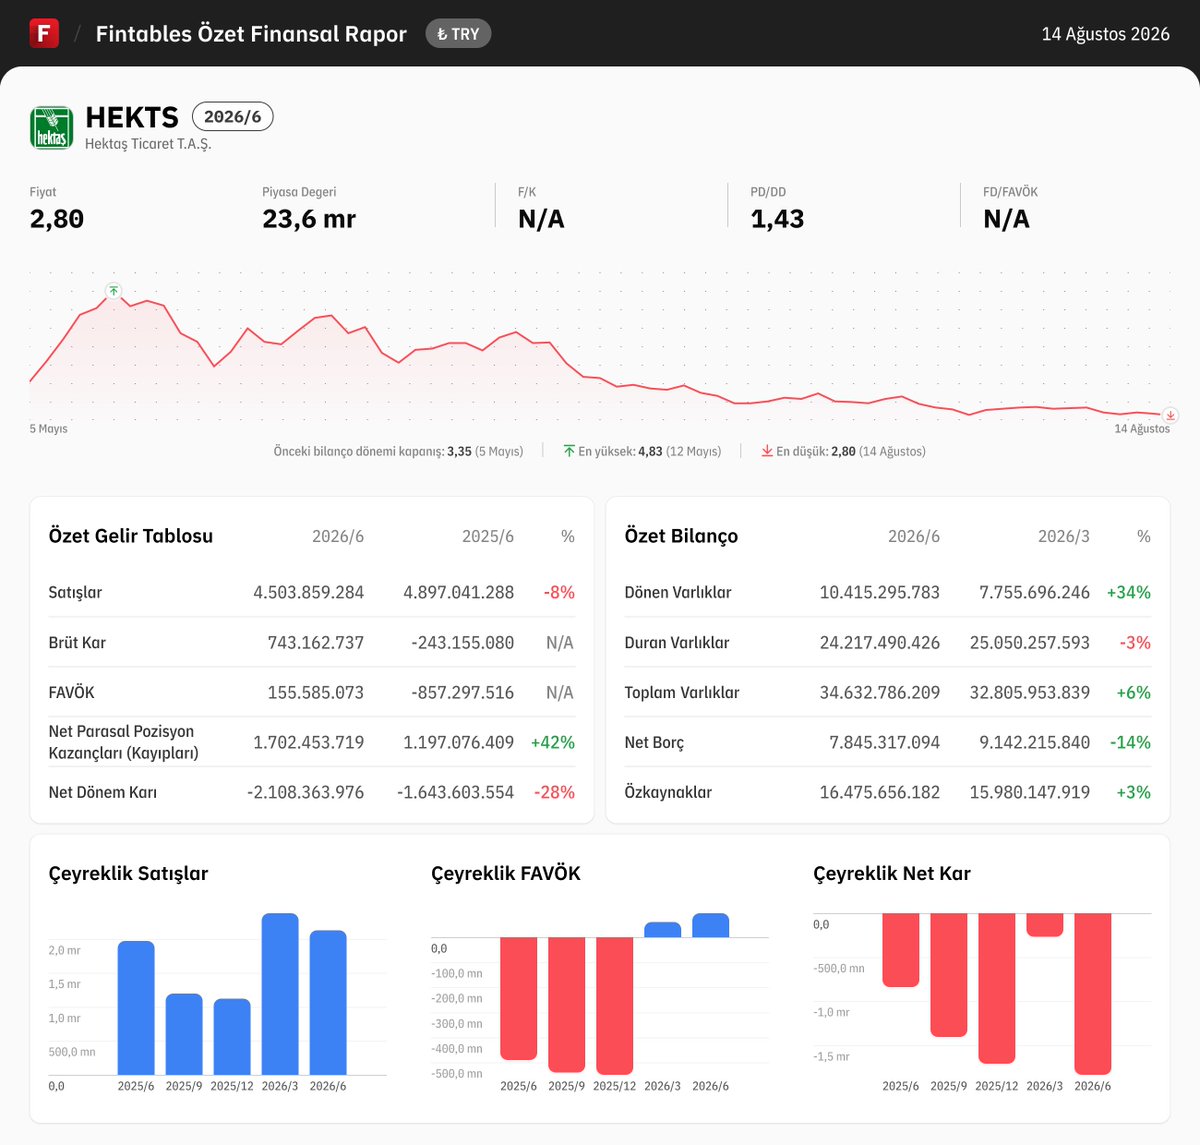Click the Özet Bilanço heading

point(681,536)
